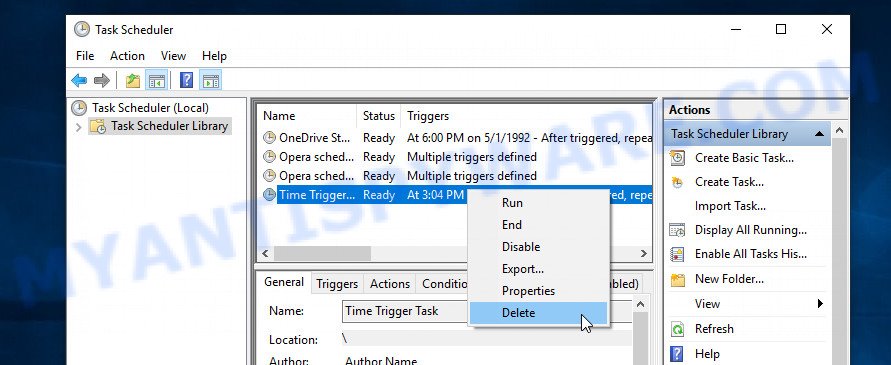Open the Action menu

point(127,56)
